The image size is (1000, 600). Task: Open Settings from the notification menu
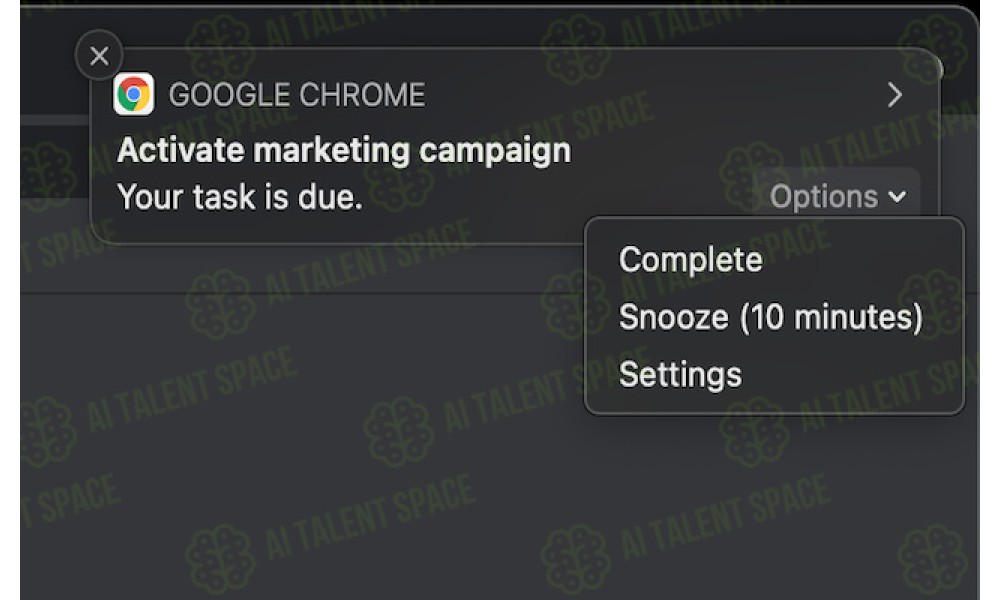point(680,374)
